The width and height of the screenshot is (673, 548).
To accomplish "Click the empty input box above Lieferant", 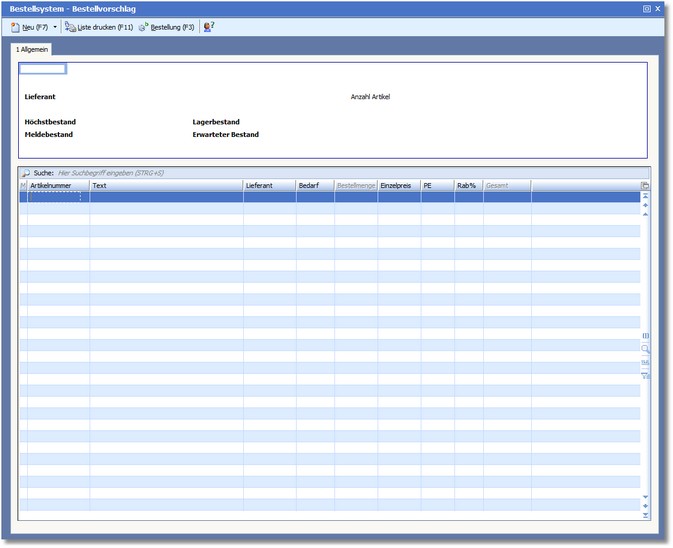I will click(x=43, y=69).
